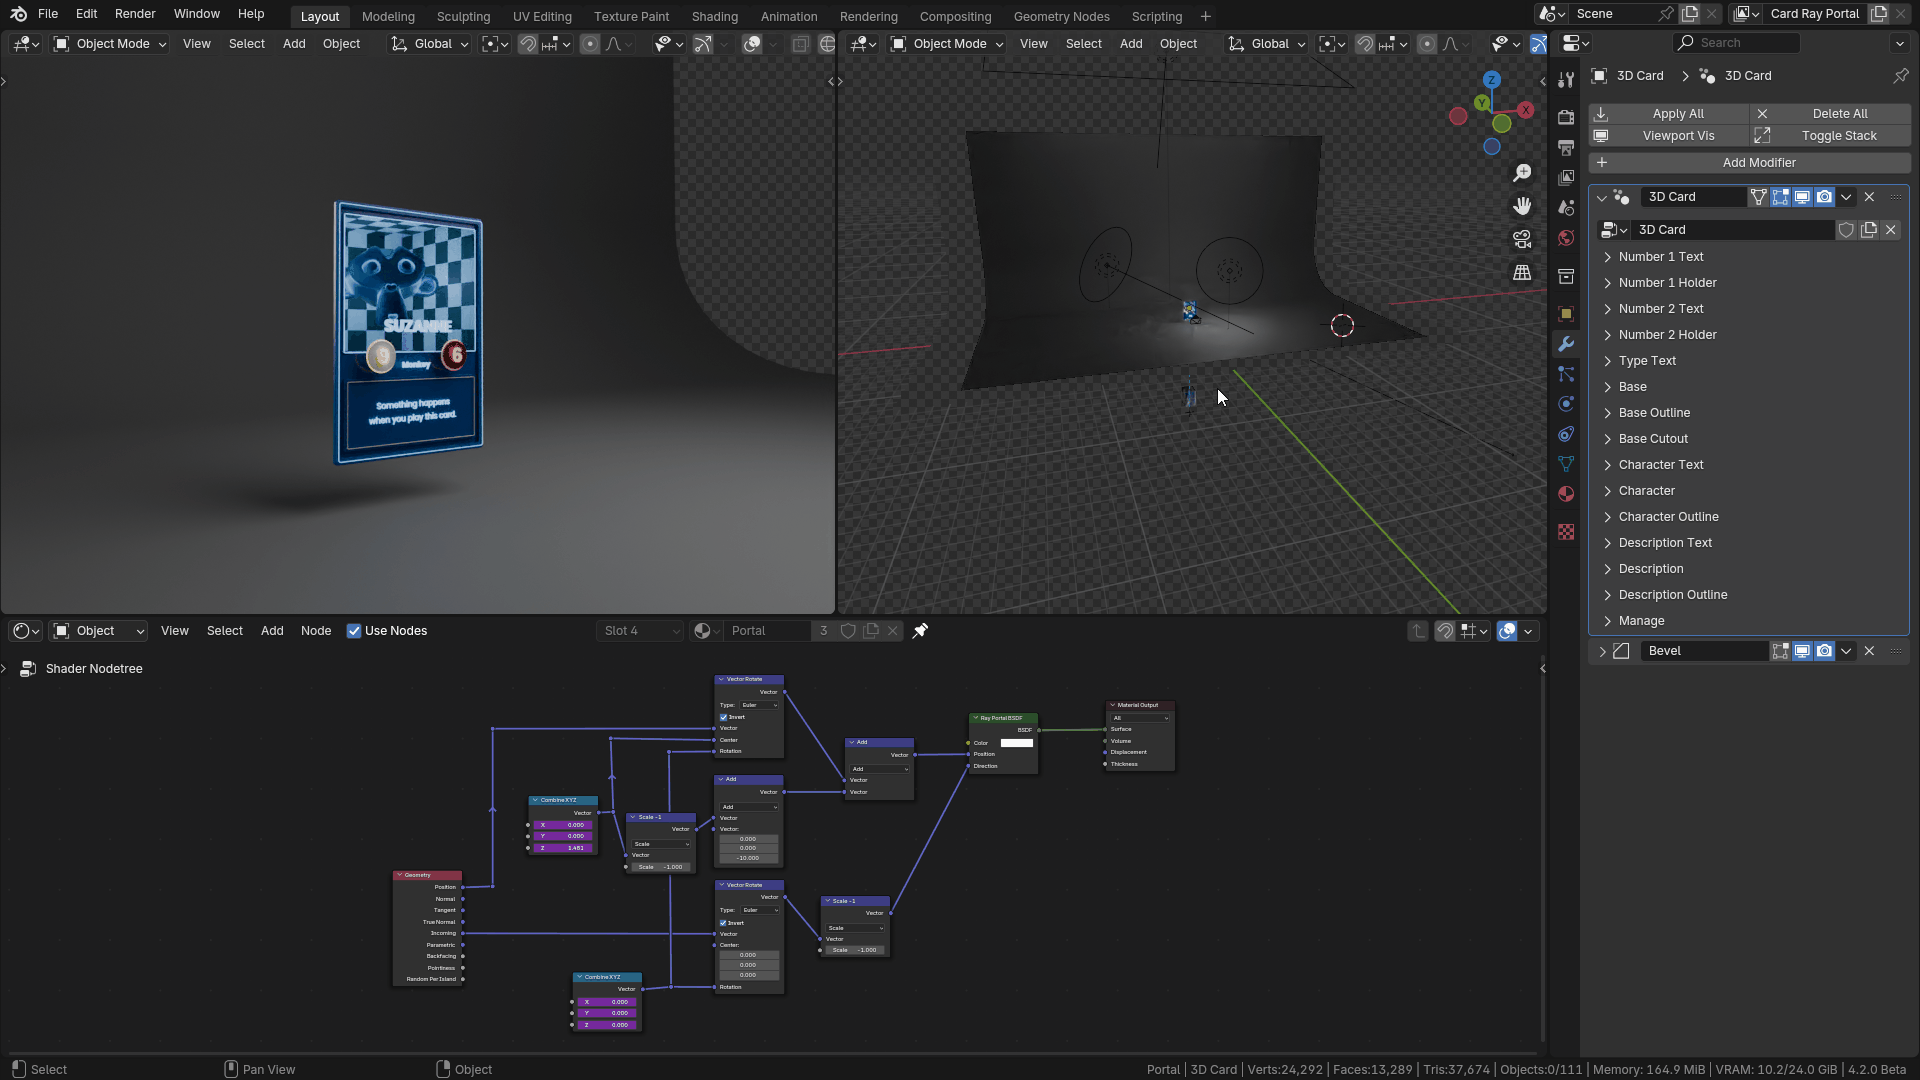Select the hand pan-view gizmo
Viewport: 1920px width, 1080px height.
pos(1522,206)
